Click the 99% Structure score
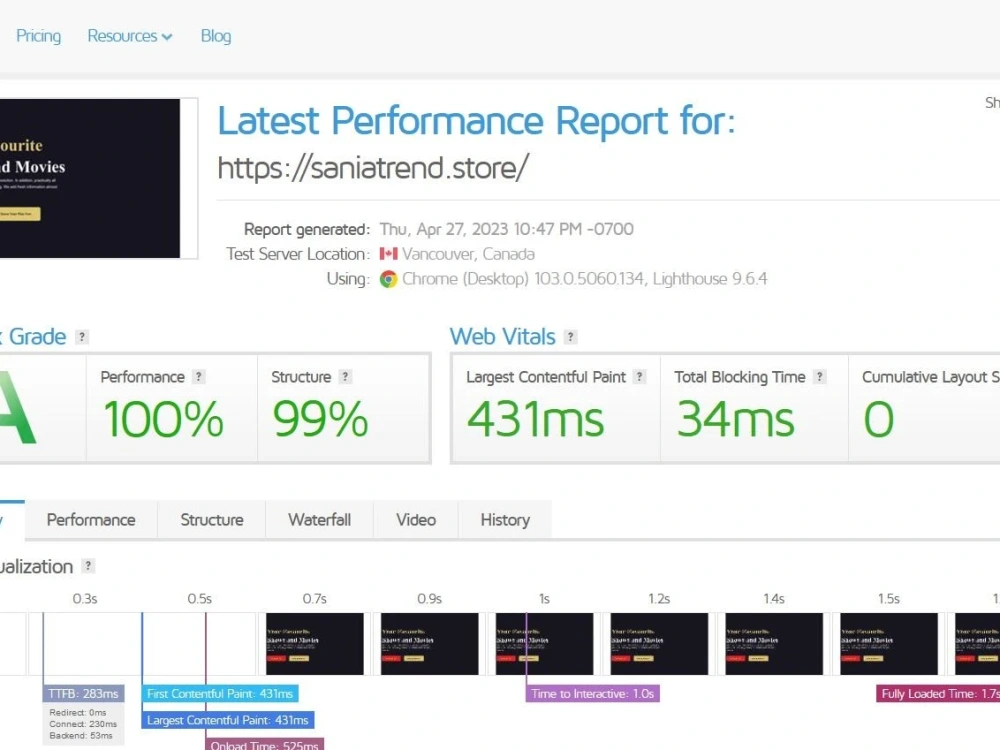The width and height of the screenshot is (1000, 750). (x=320, y=419)
